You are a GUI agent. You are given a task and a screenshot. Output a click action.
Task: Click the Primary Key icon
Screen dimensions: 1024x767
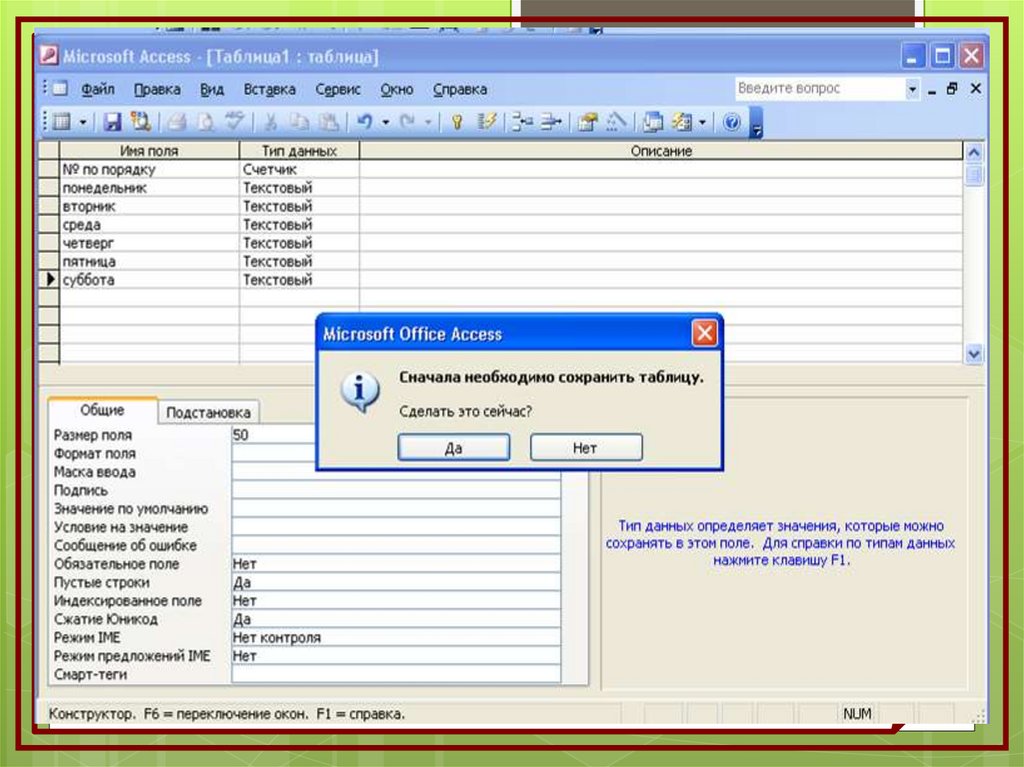pos(457,122)
